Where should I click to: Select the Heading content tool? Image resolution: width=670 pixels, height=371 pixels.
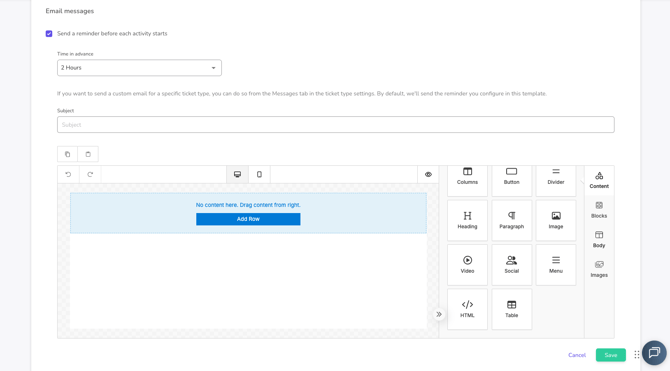pos(467,221)
